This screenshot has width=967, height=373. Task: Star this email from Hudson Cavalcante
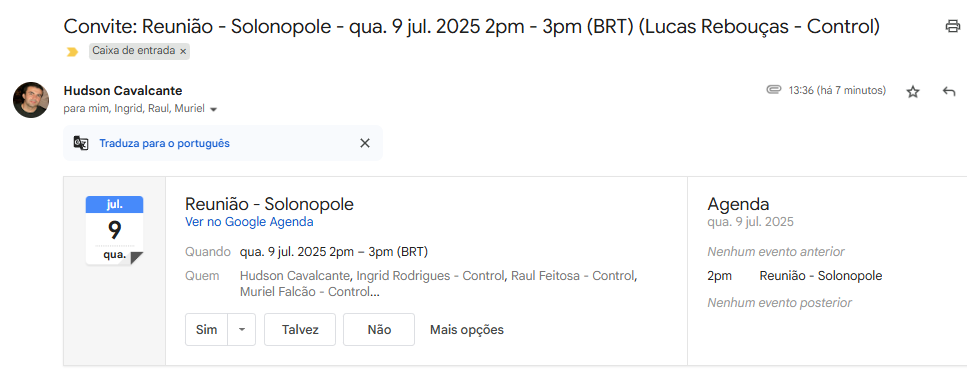(x=913, y=92)
